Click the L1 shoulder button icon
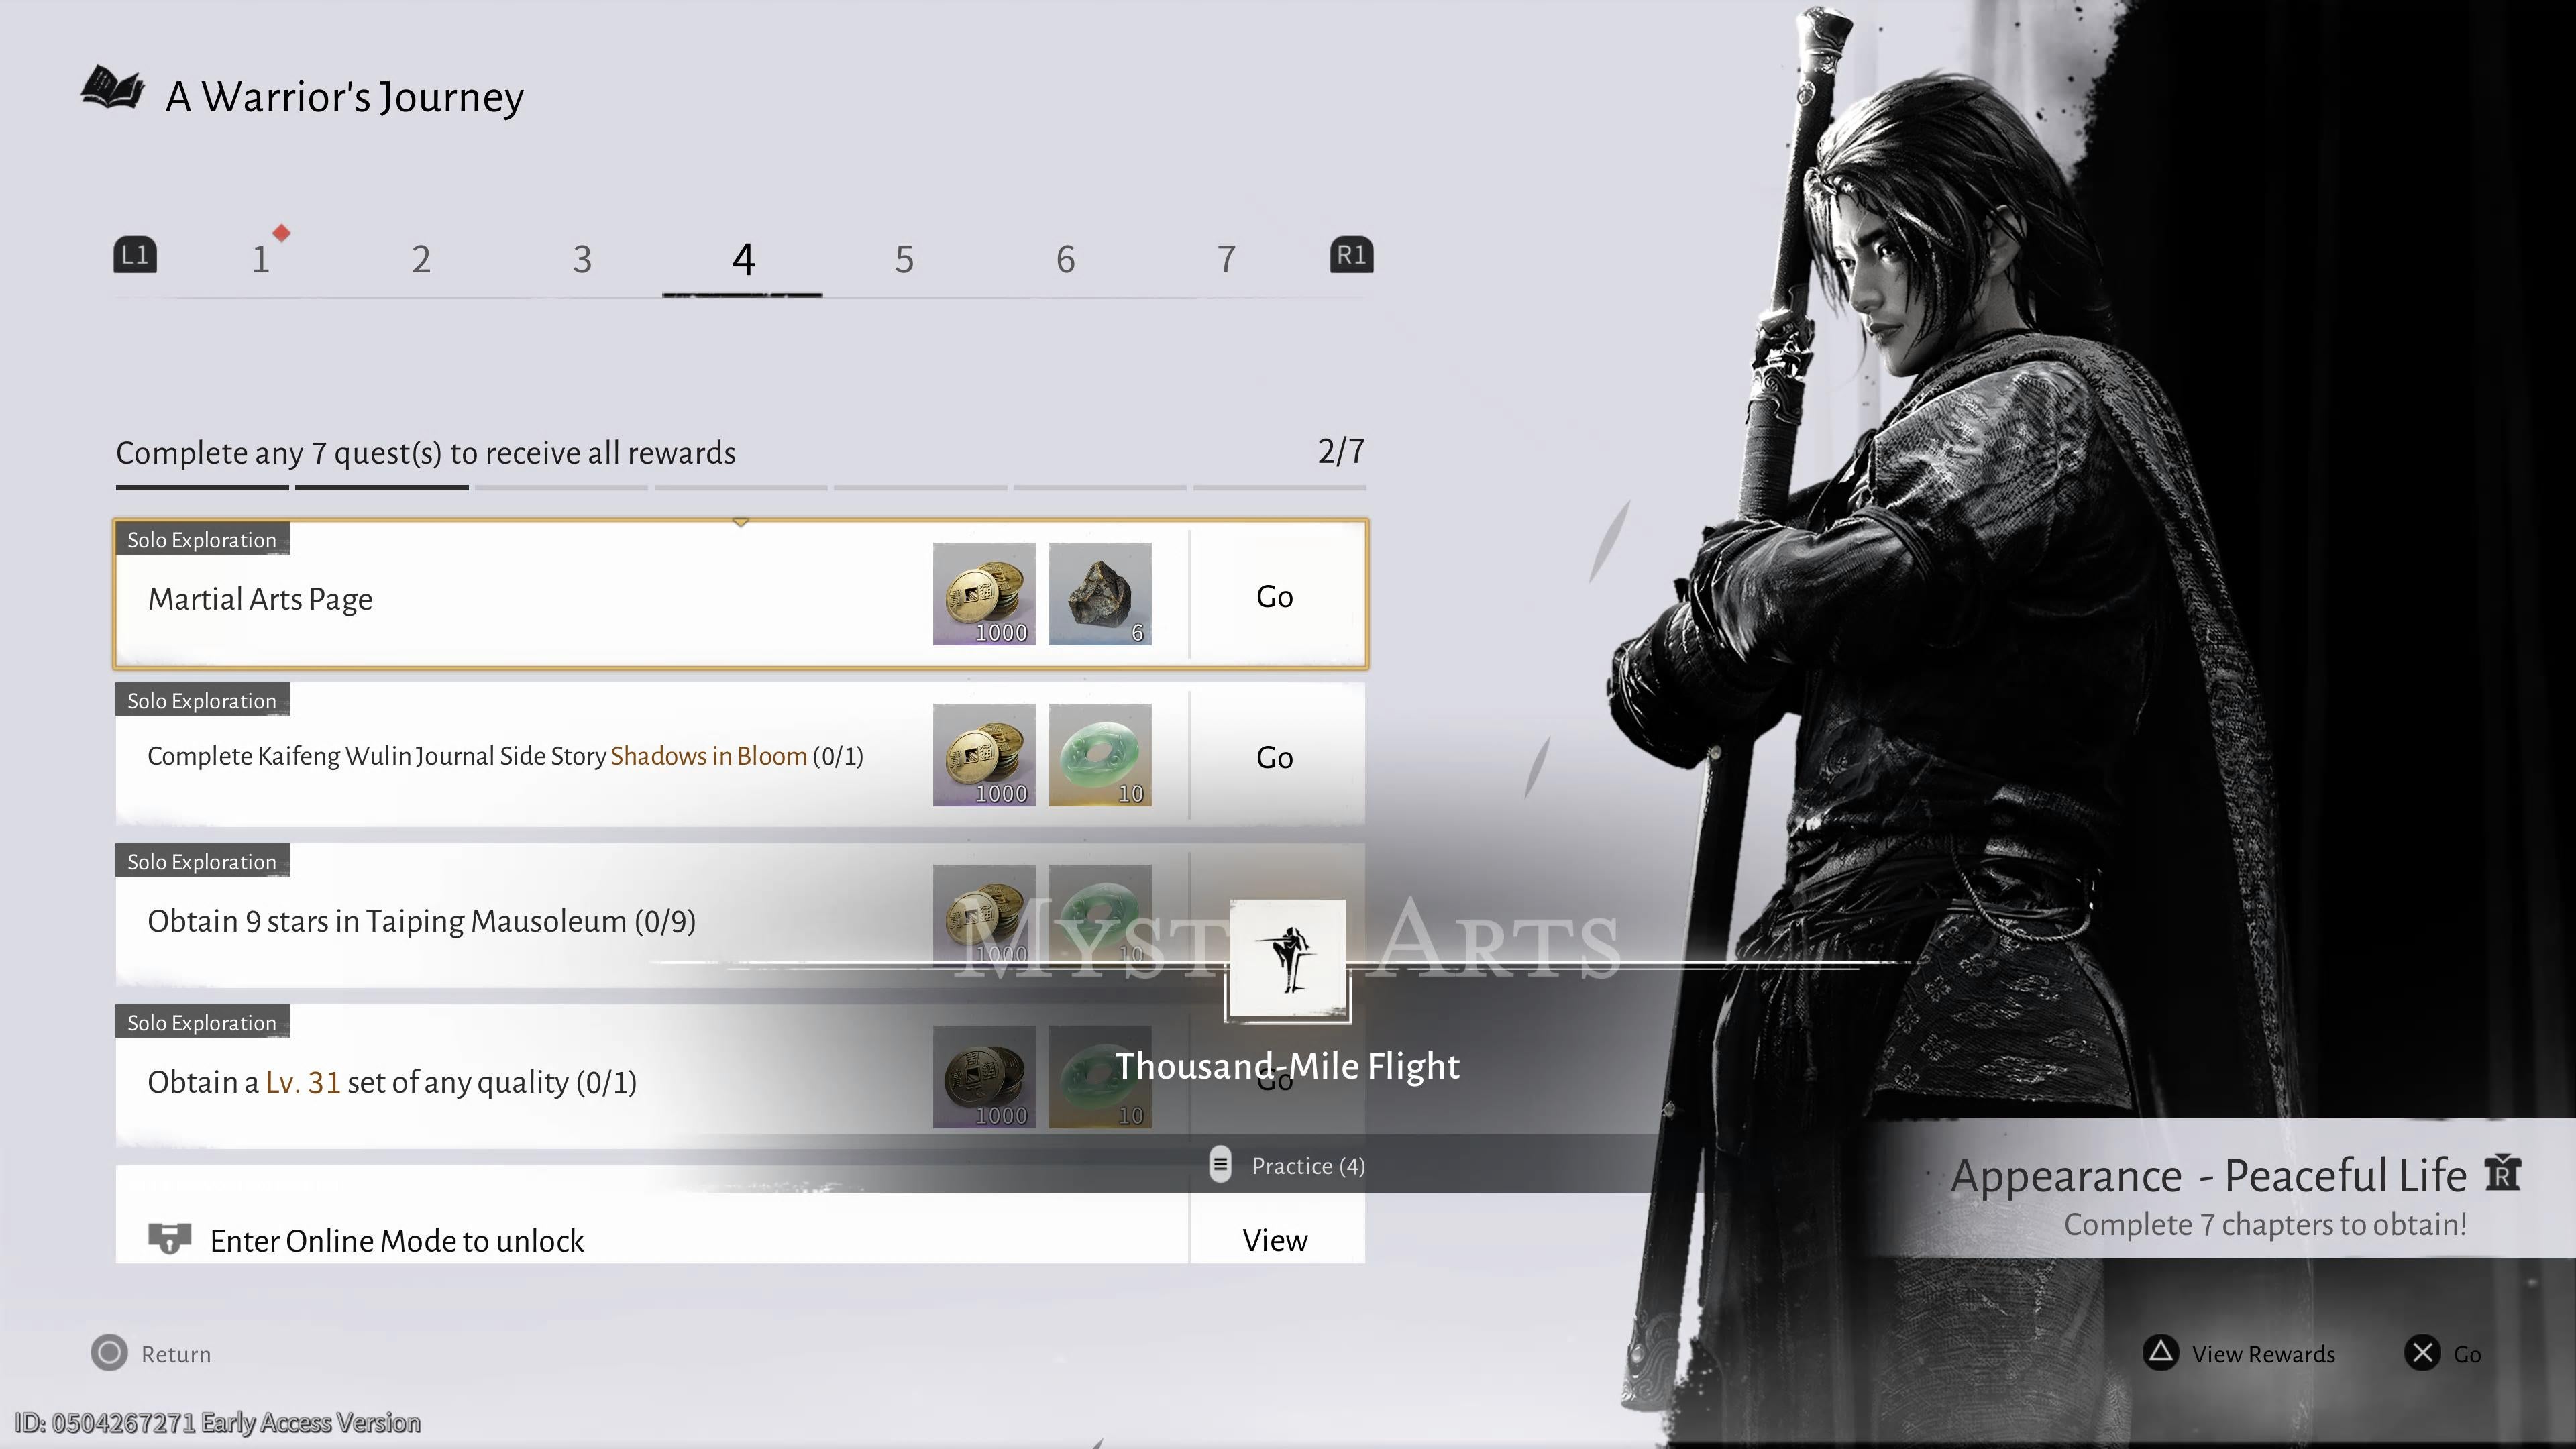 (135, 255)
